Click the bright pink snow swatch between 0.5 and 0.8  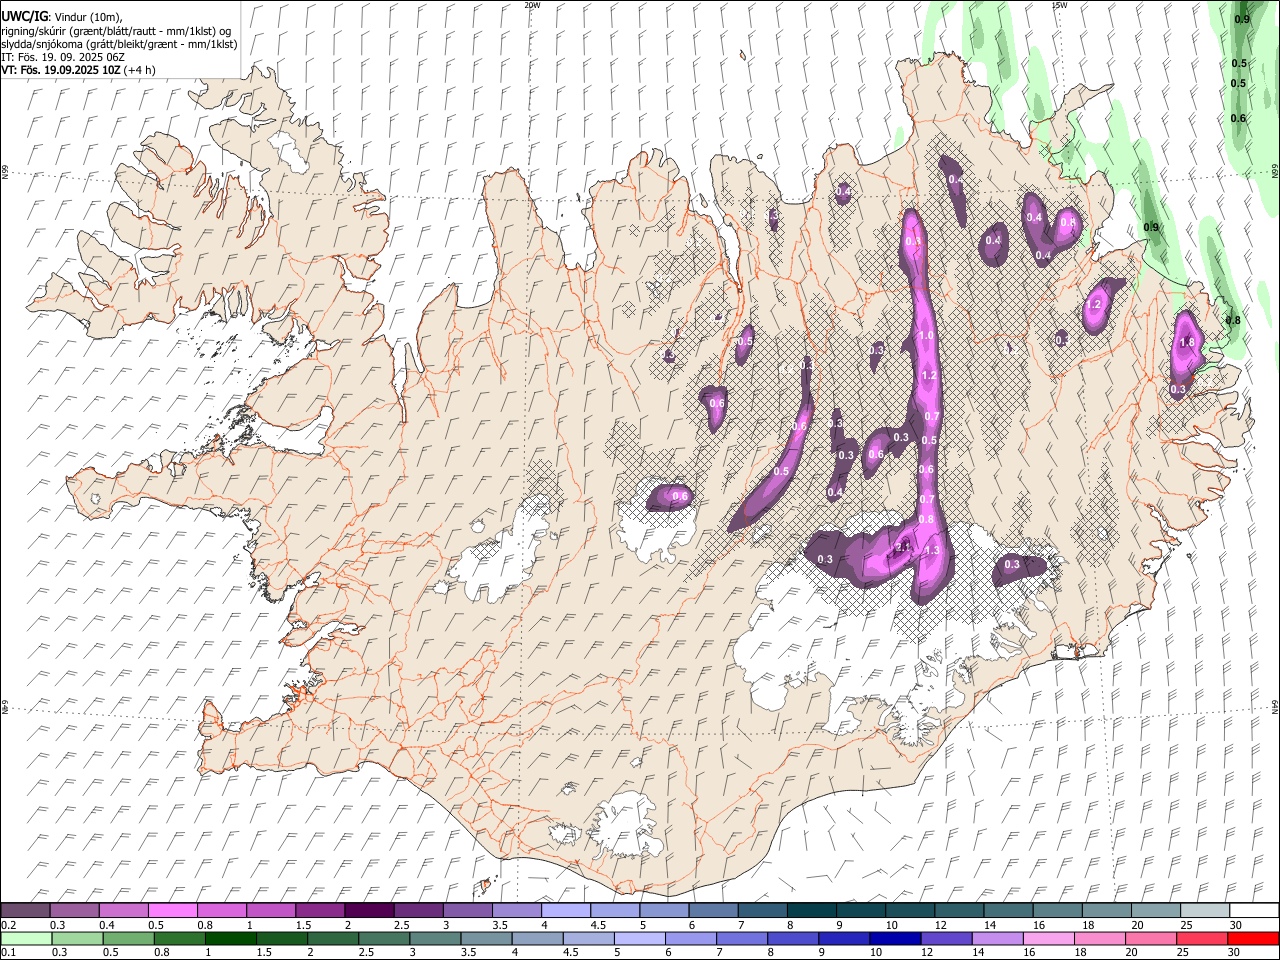point(173,911)
